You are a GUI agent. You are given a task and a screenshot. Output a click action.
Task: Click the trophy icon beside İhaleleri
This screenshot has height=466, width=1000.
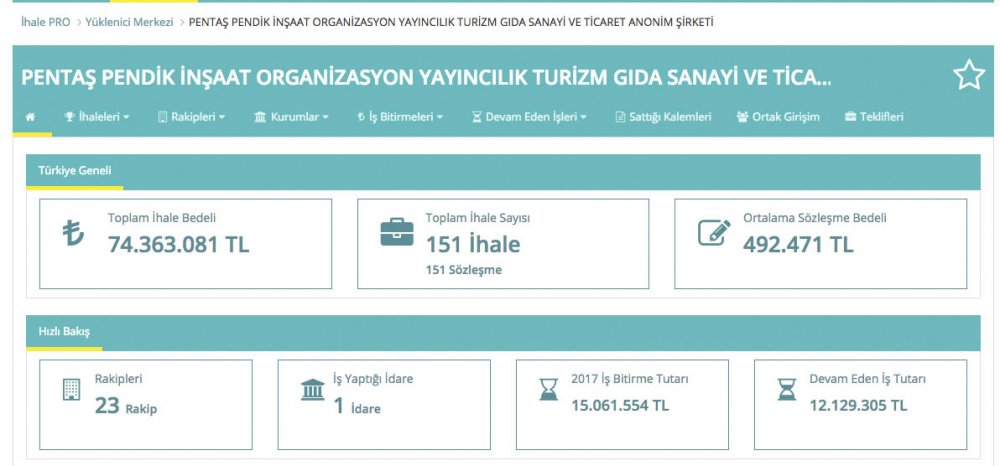click(x=70, y=117)
